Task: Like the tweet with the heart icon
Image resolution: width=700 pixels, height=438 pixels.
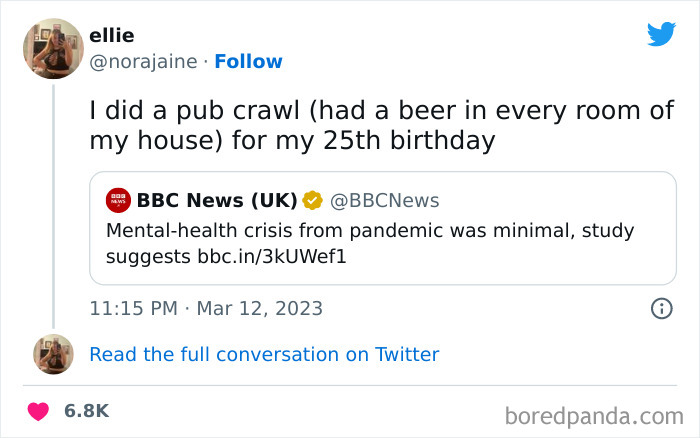Action: click(38, 412)
